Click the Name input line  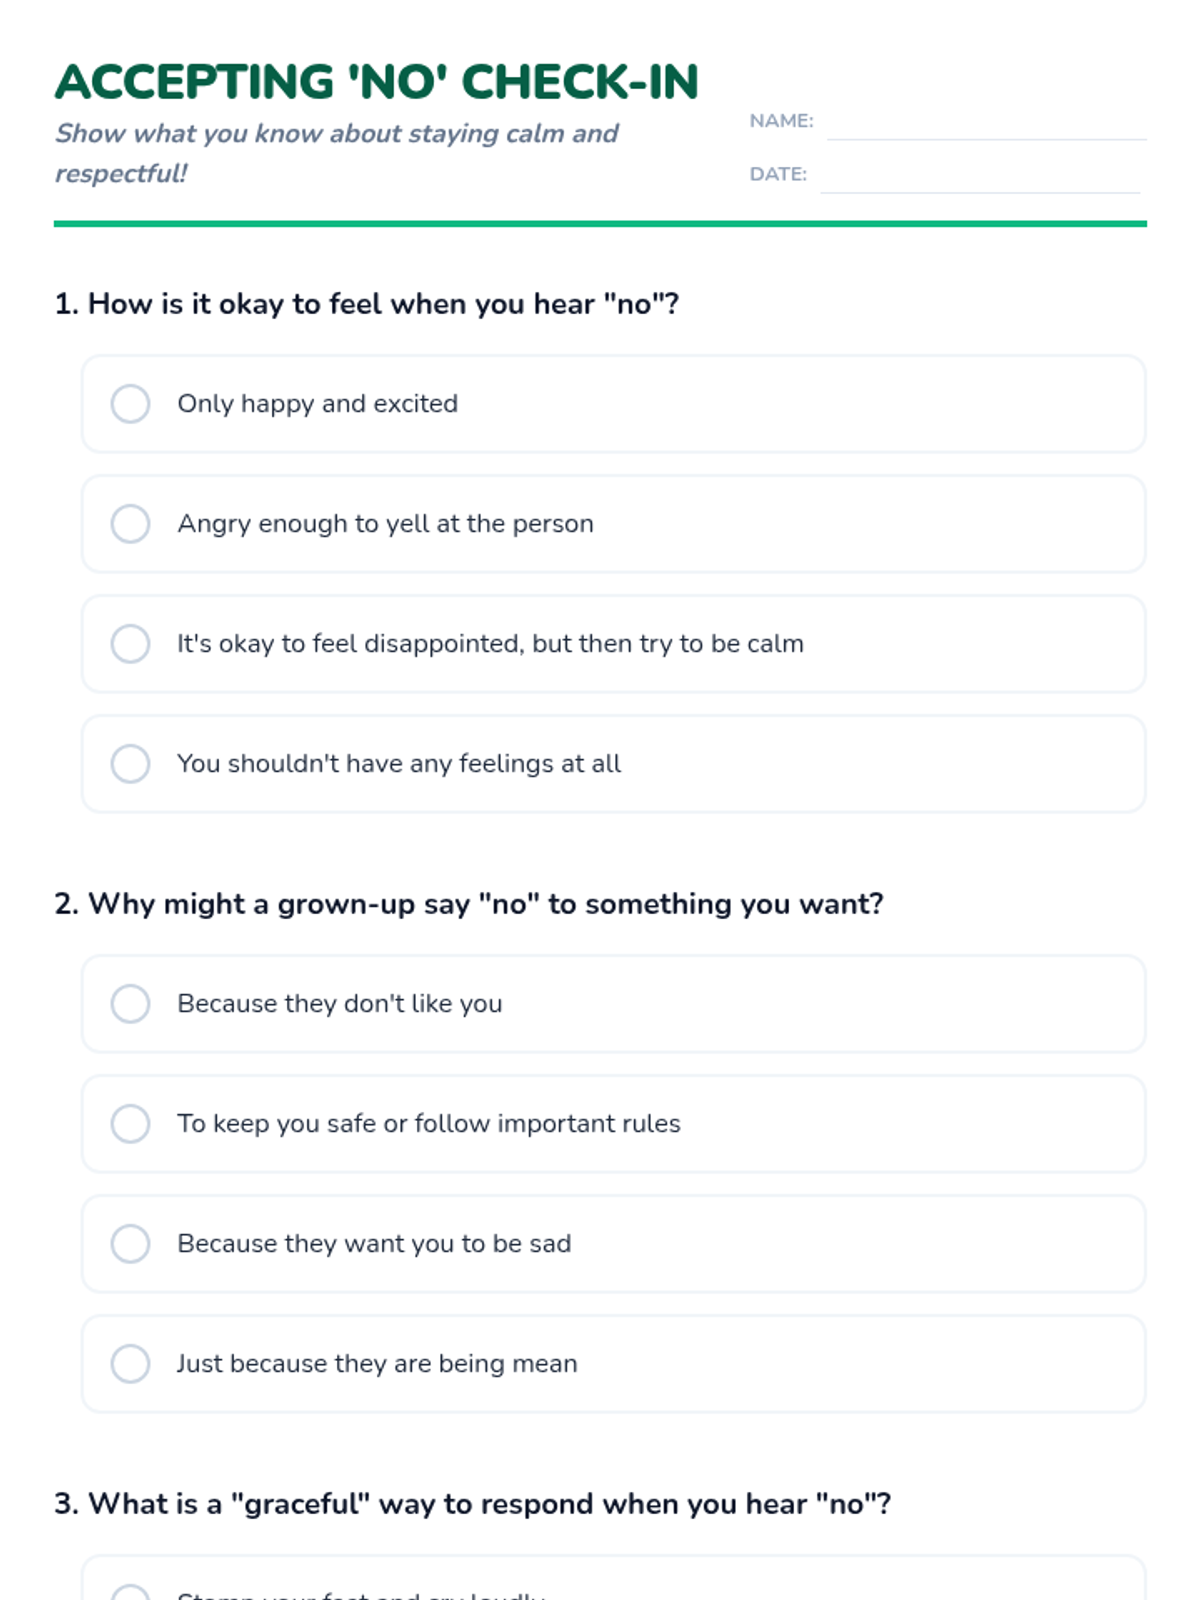[985, 126]
